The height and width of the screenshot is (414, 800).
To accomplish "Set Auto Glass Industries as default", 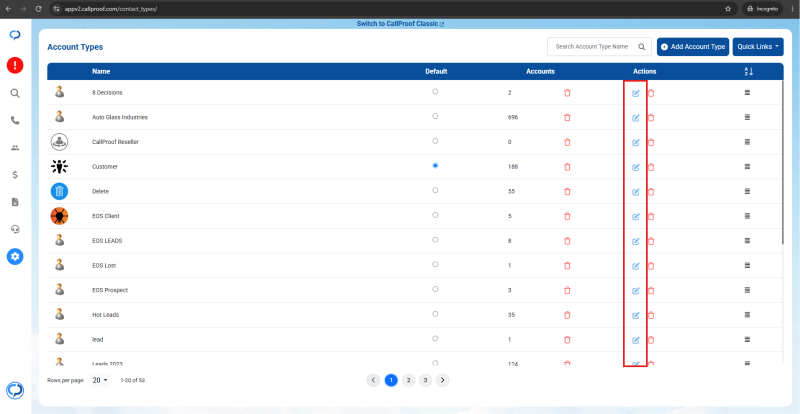I will (435, 116).
